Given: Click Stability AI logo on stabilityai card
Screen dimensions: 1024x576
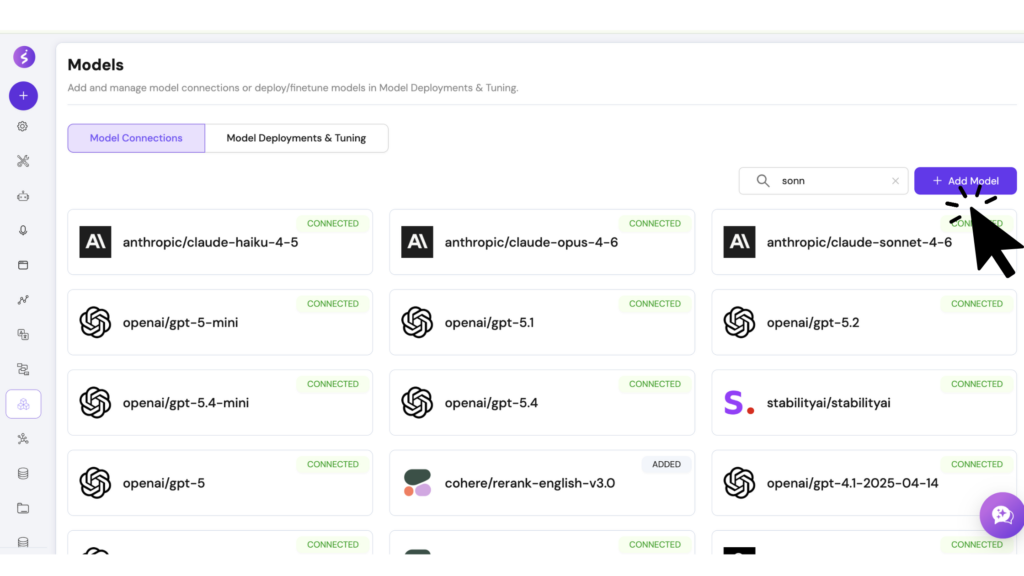Looking at the screenshot, I should (x=739, y=403).
